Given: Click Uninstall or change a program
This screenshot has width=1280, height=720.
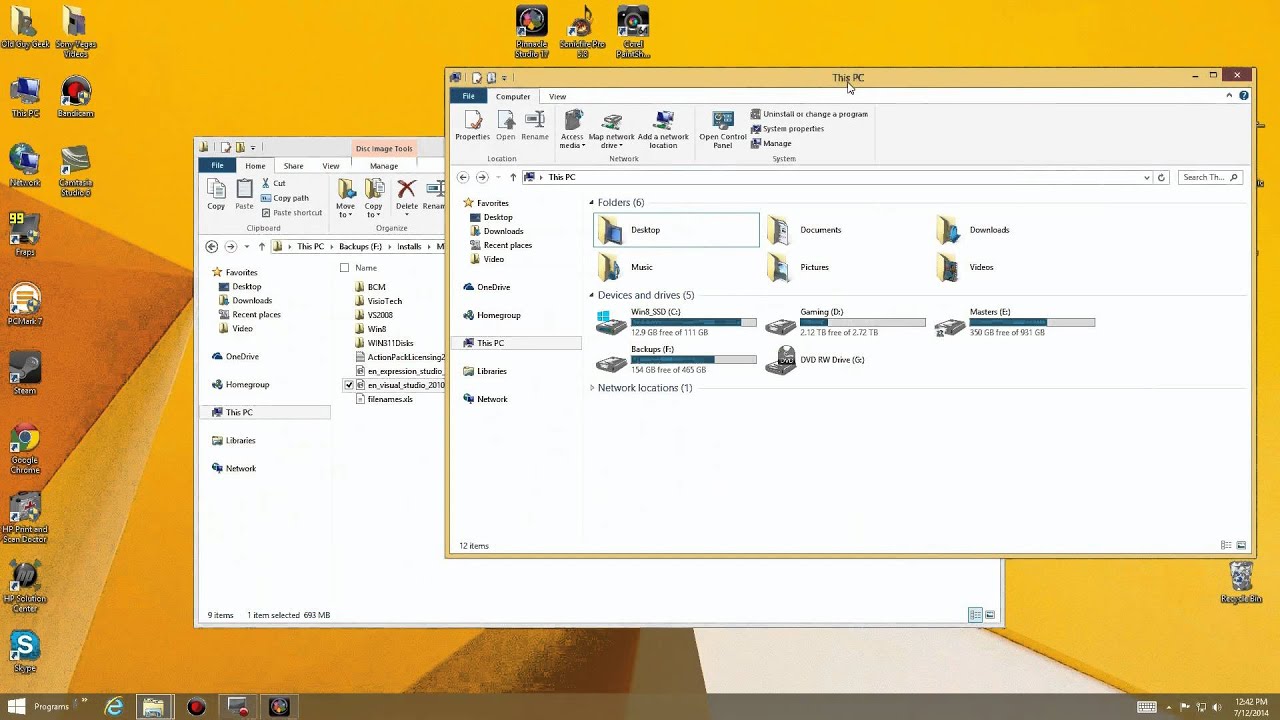Looking at the screenshot, I should pyautogui.click(x=809, y=114).
